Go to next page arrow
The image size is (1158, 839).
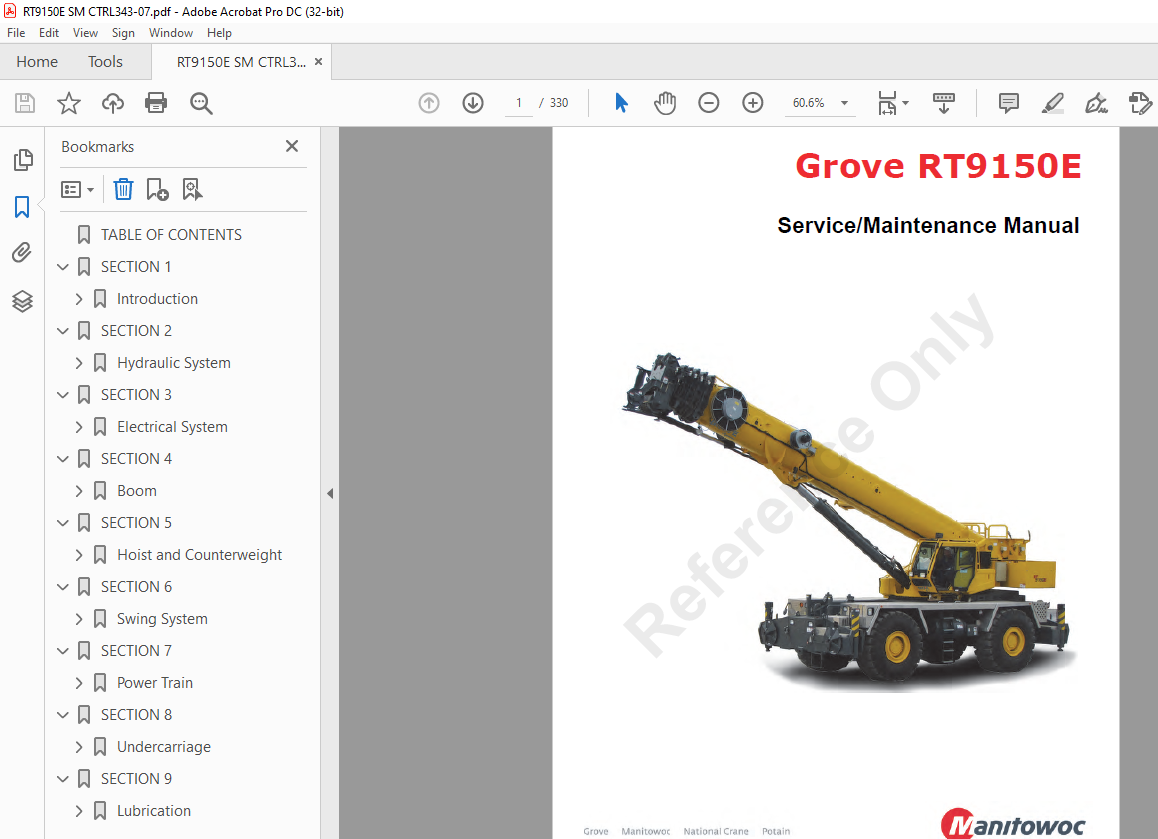coord(473,103)
